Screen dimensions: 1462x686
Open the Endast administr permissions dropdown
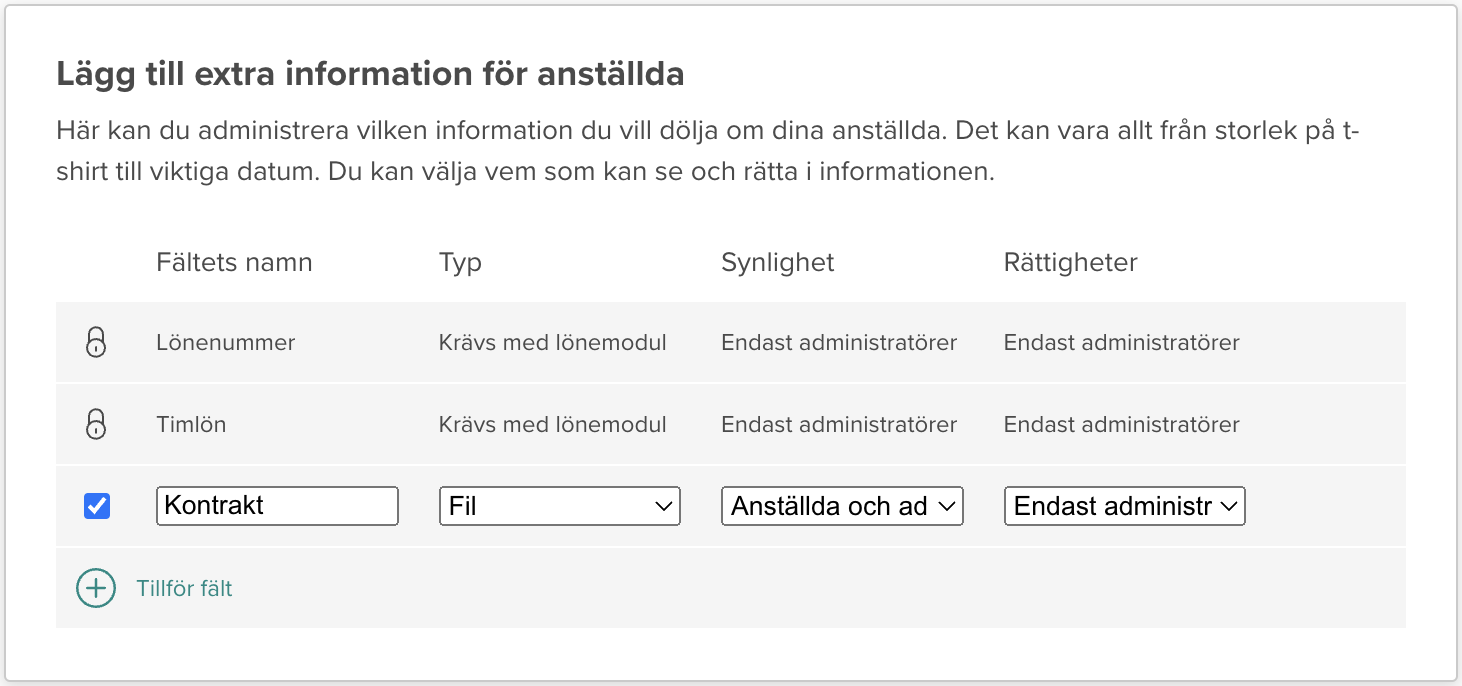click(1124, 506)
